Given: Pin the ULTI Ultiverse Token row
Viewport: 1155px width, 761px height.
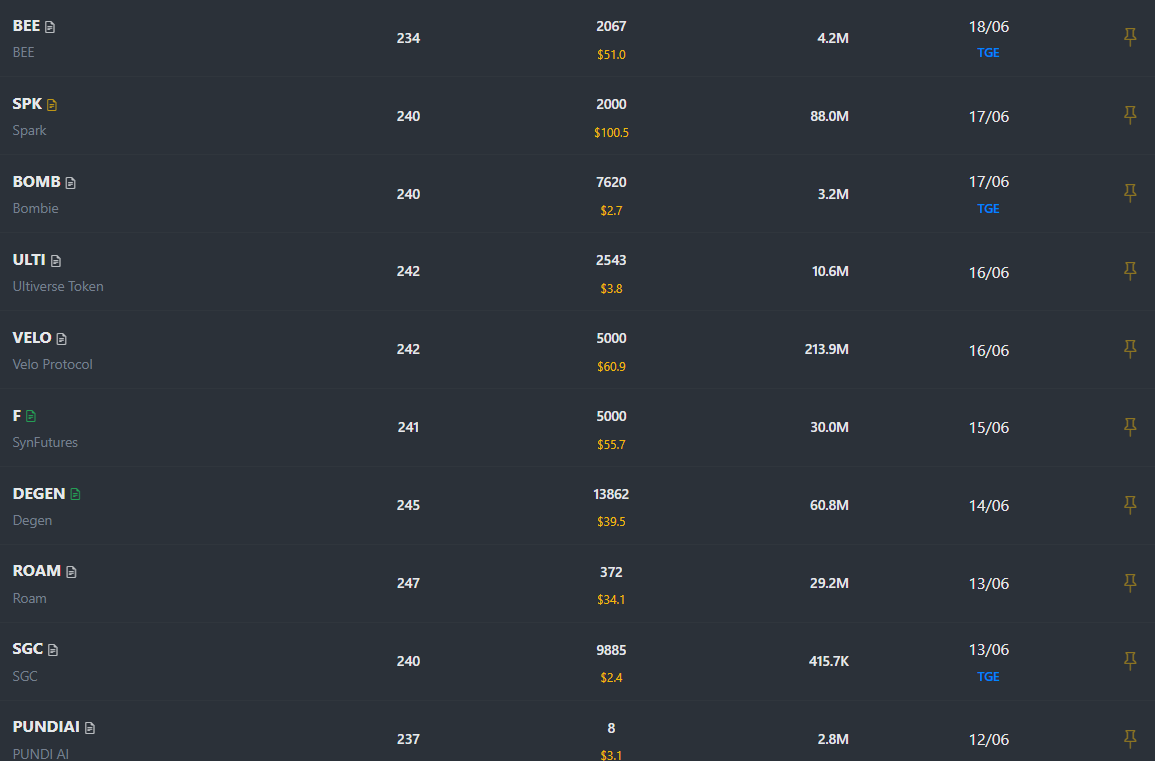Looking at the screenshot, I should point(1130,271).
